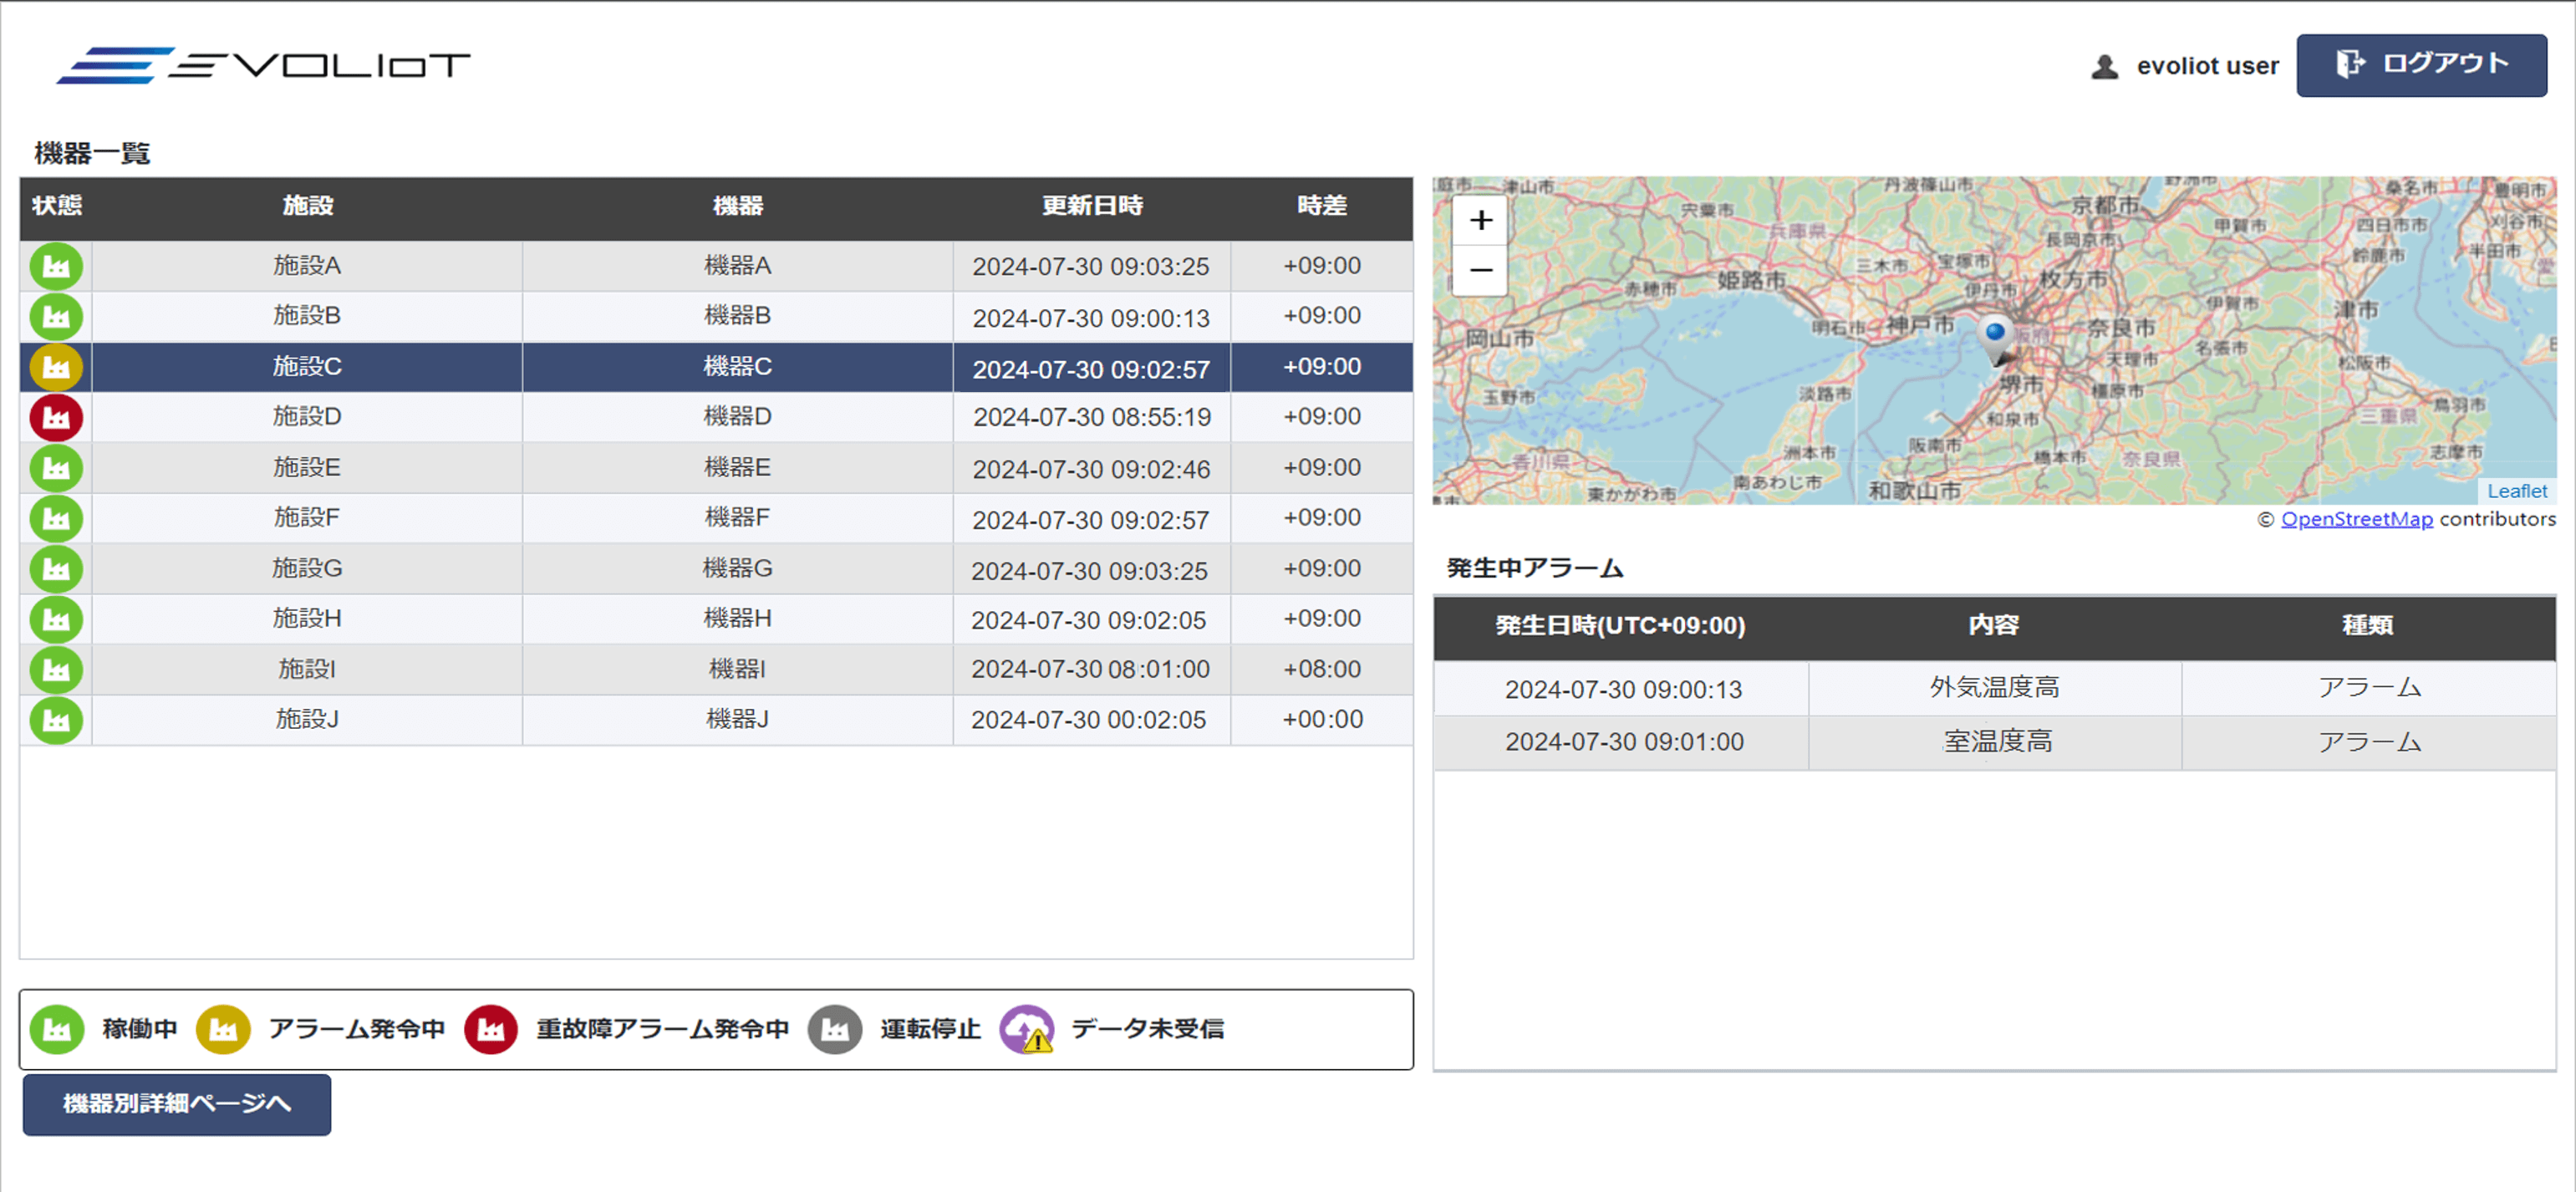
Task: Open 機器別詳細ページへ button
Action: coord(177,1104)
